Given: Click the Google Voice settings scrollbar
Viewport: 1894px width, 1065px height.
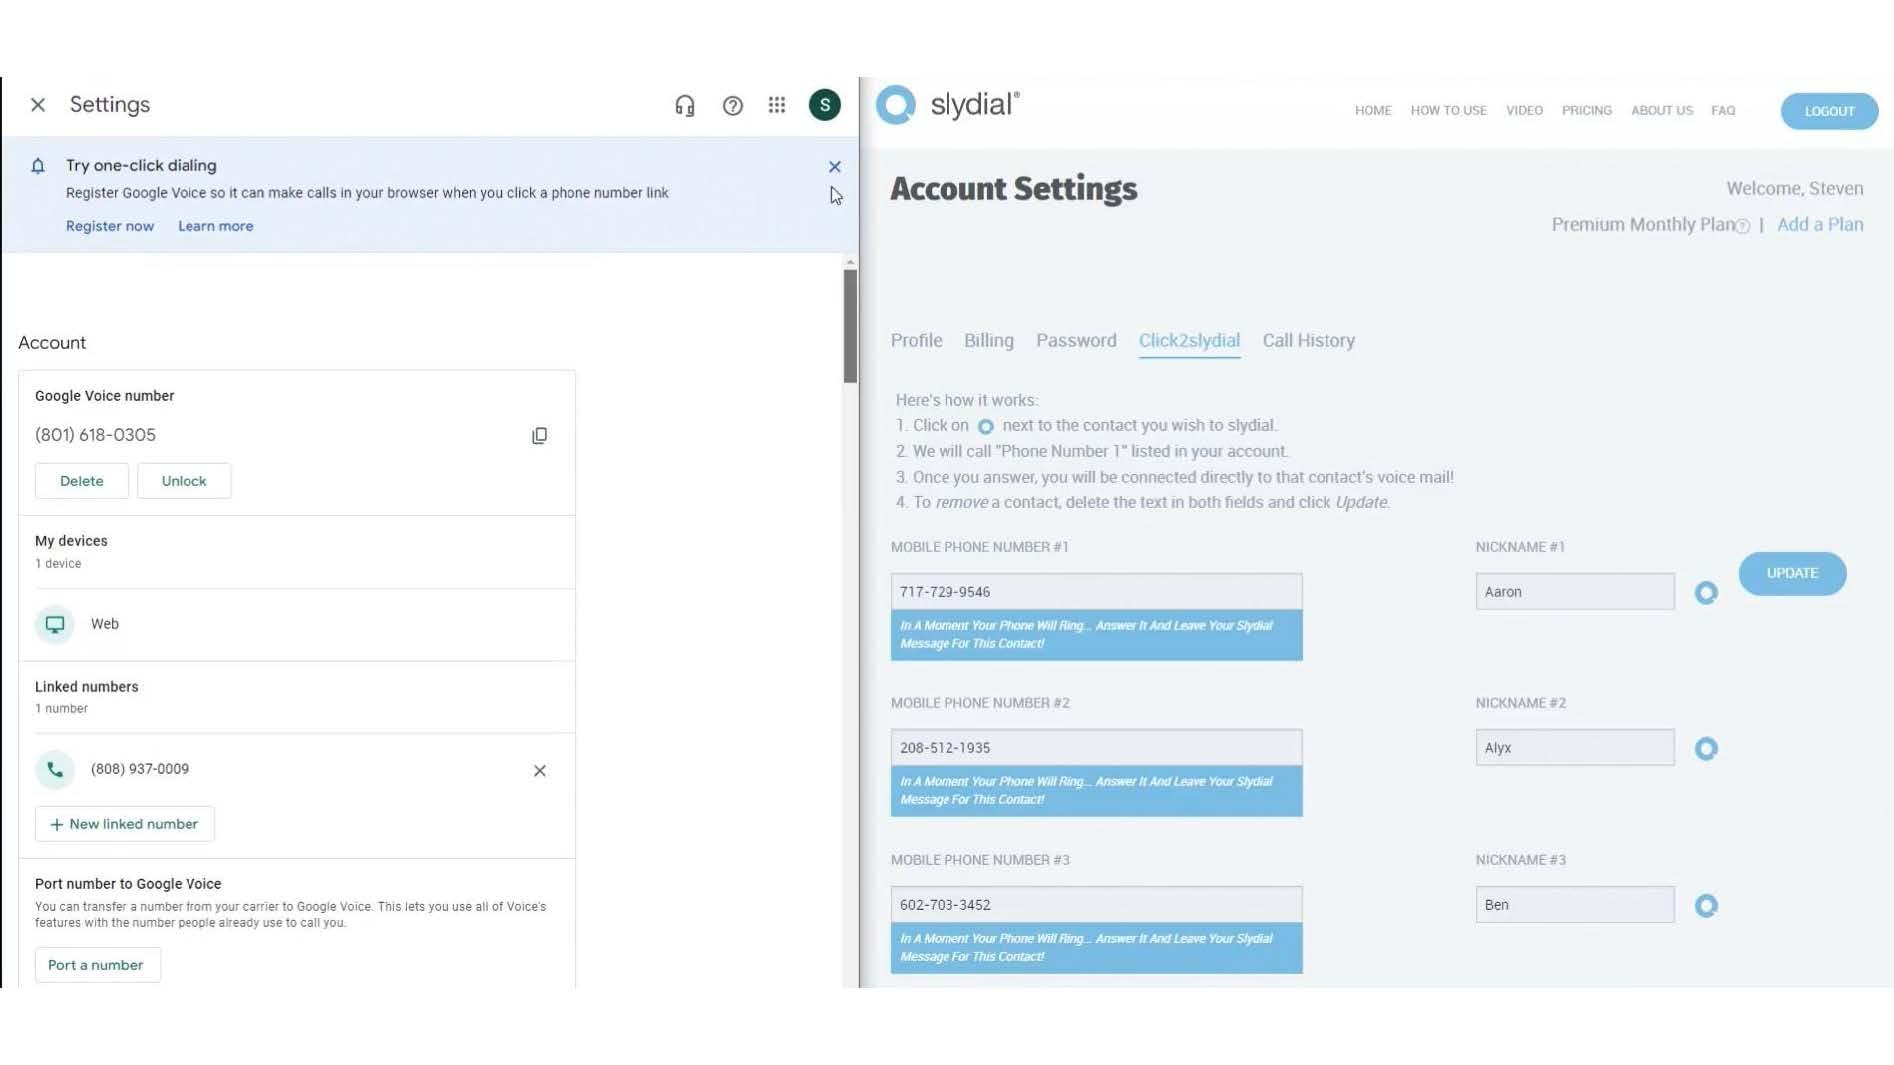Looking at the screenshot, I should pyautogui.click(x=850, y=326).
